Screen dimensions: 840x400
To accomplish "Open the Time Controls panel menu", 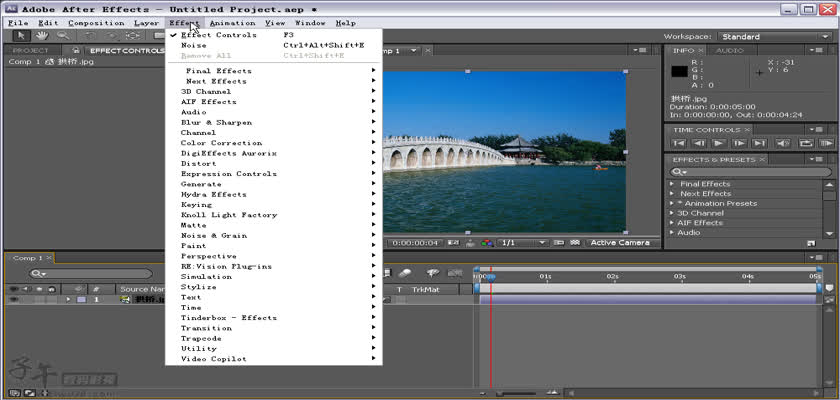I will click(x=815, y=130).
